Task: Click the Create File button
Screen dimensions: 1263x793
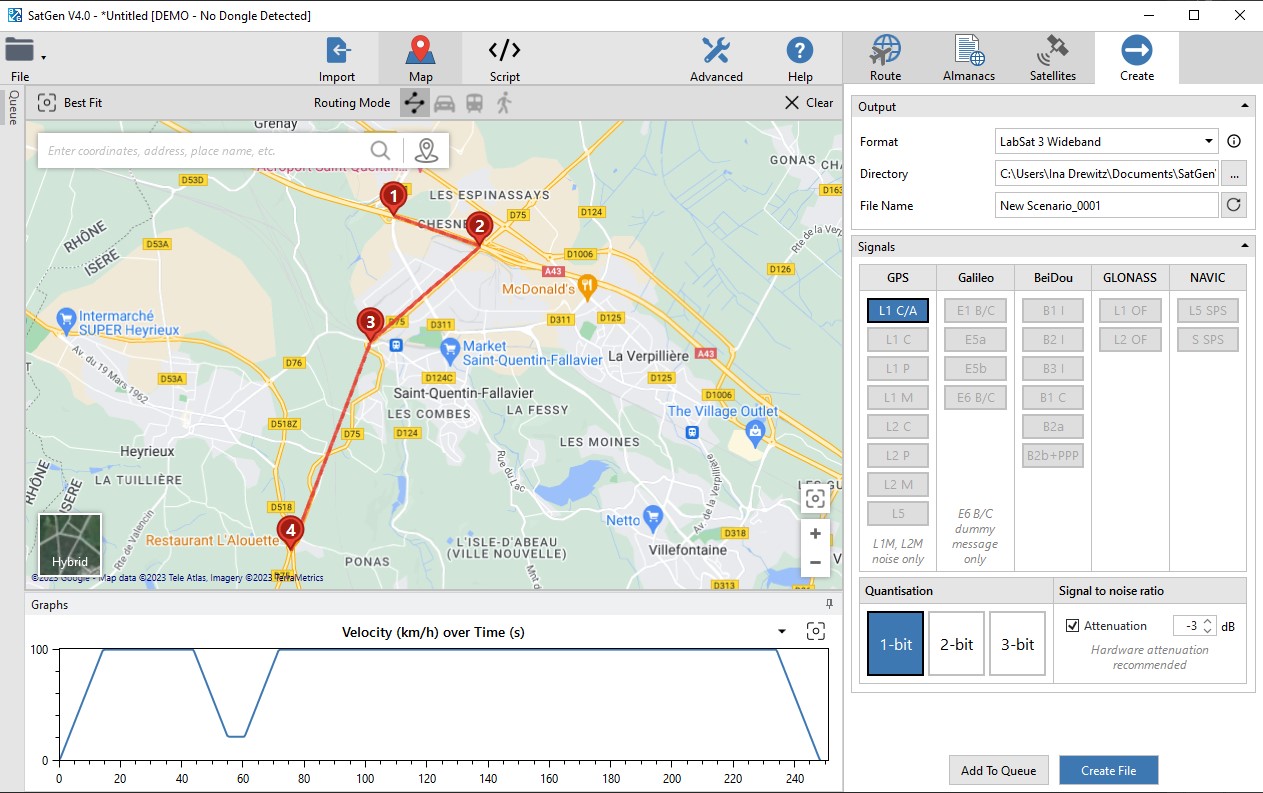Action: (x=1108, y=770)
